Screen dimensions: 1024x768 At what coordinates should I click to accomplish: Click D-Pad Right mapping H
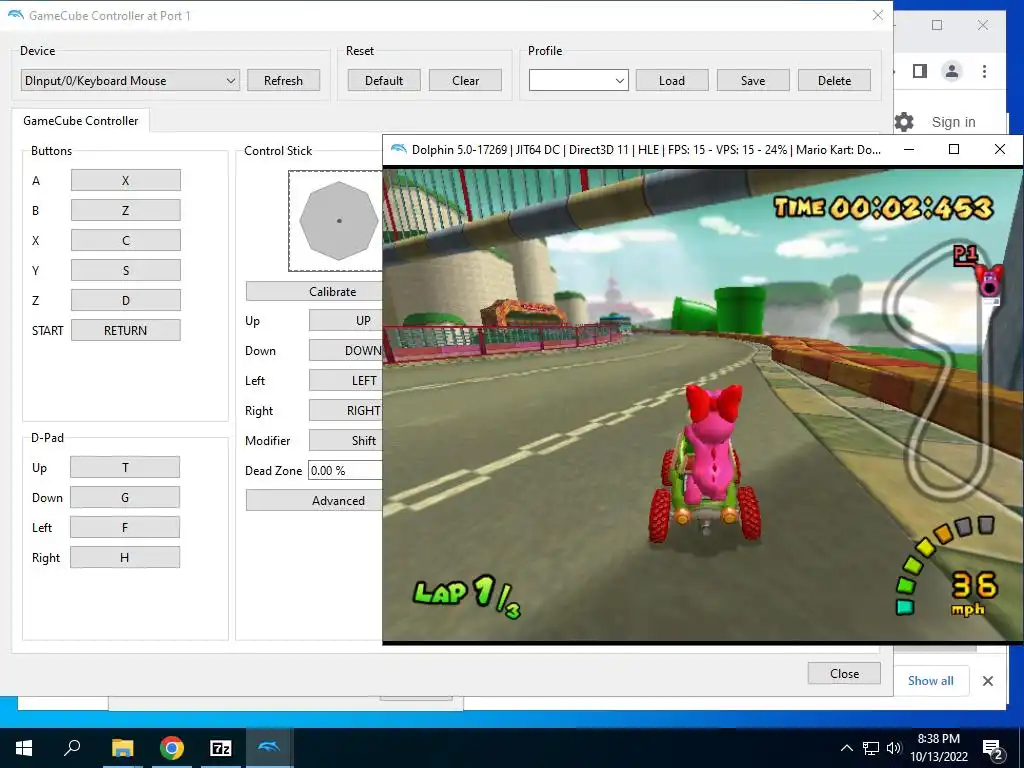coord(125,558)
